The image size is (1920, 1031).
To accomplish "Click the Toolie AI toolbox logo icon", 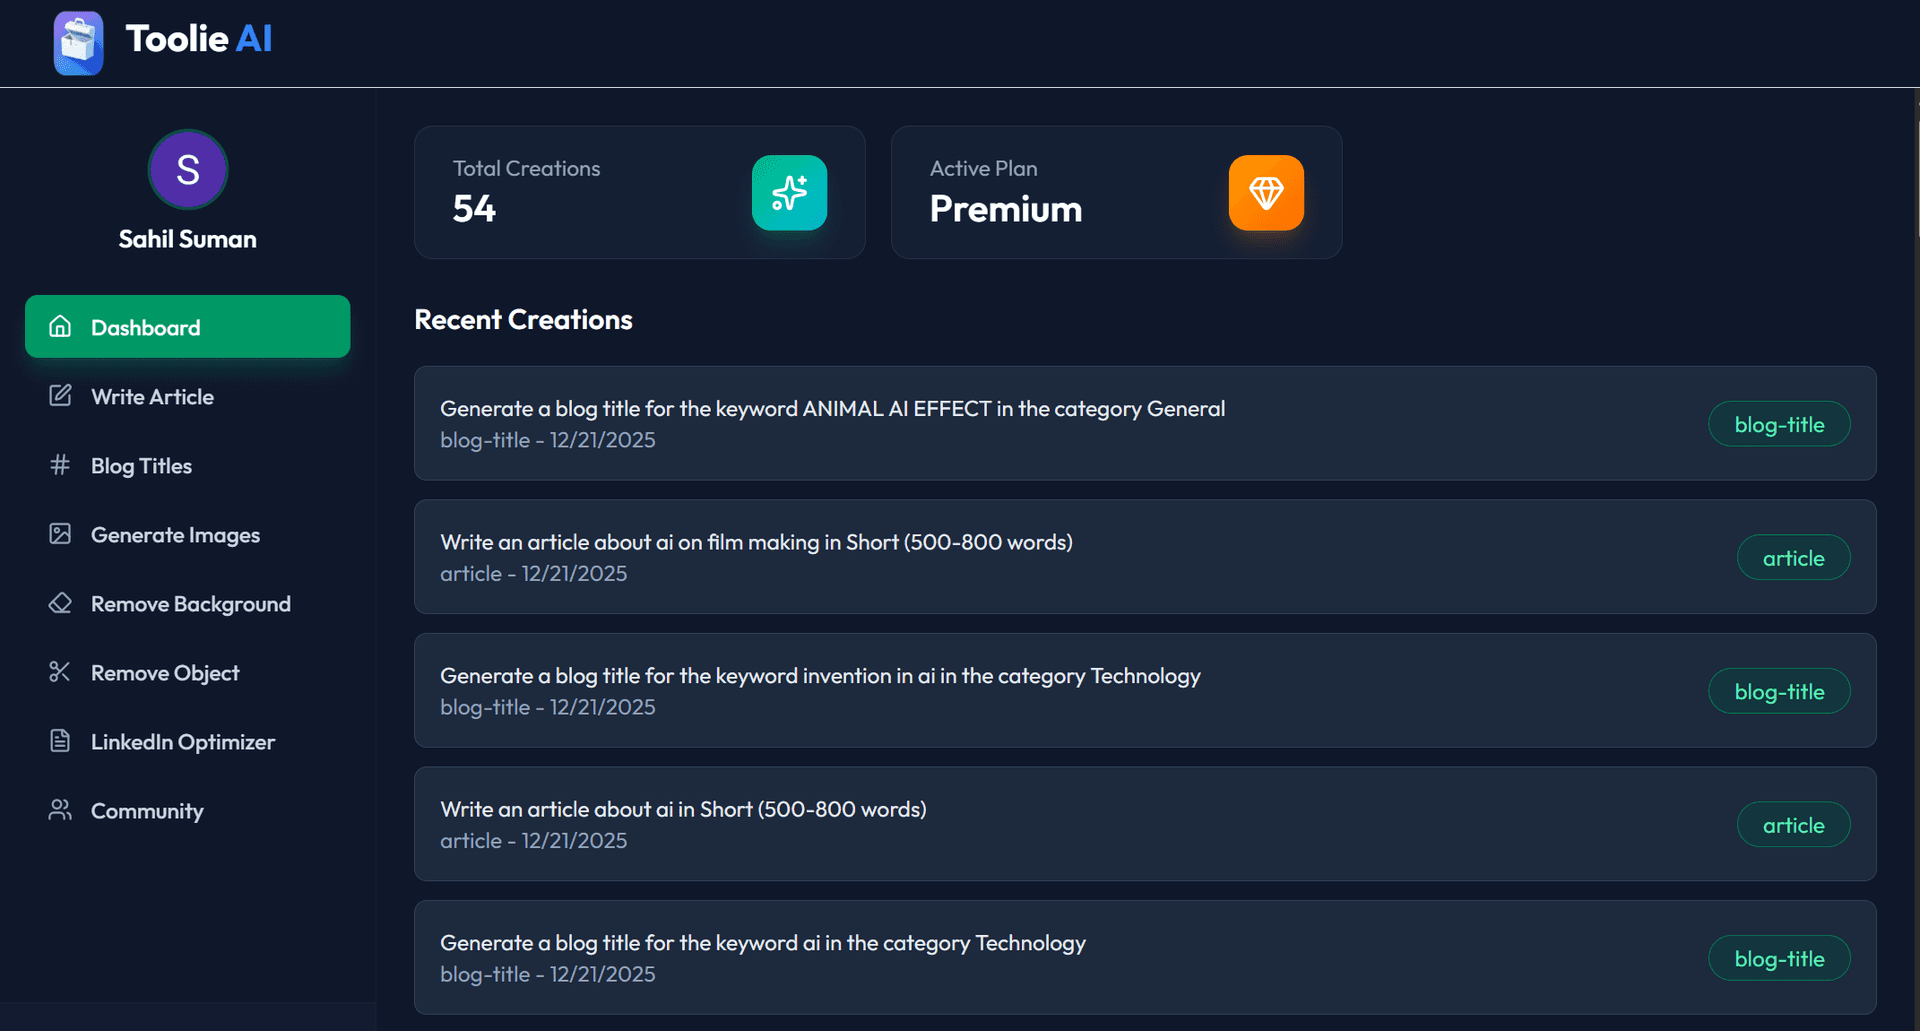I will [78, 42].
